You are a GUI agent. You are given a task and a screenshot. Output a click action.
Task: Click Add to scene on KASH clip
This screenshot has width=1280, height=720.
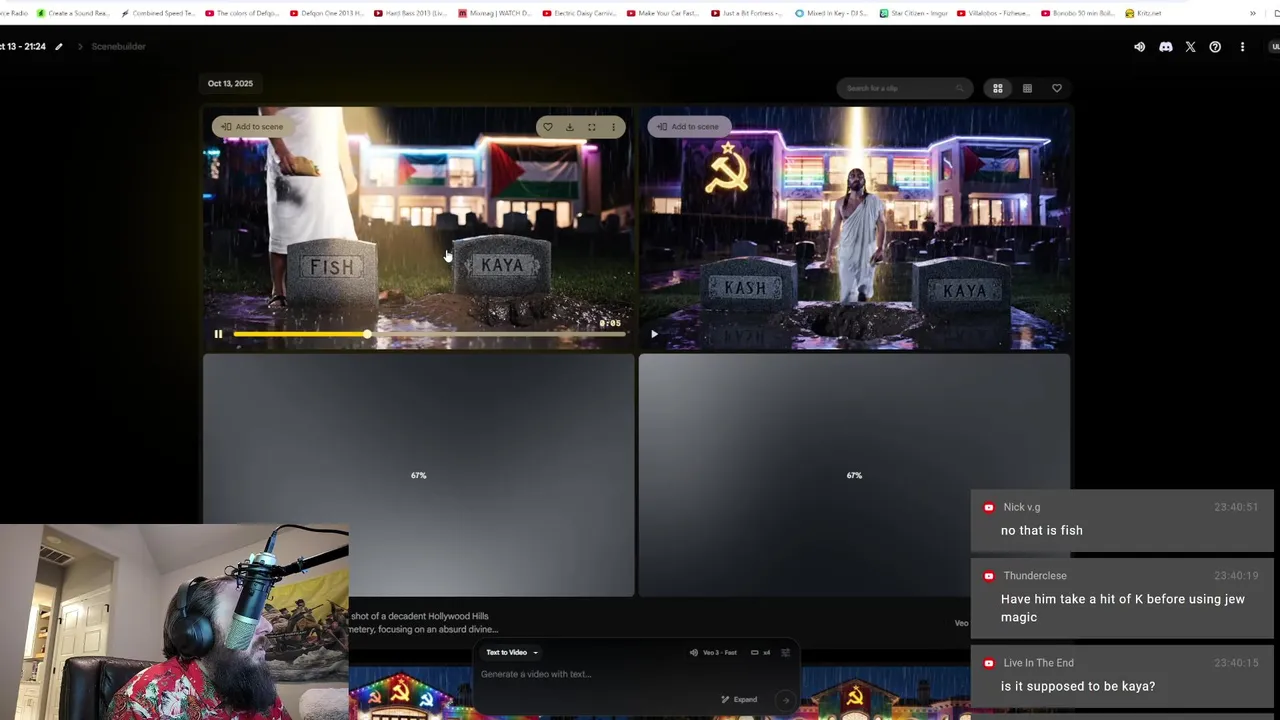click(x=688, y=127)
